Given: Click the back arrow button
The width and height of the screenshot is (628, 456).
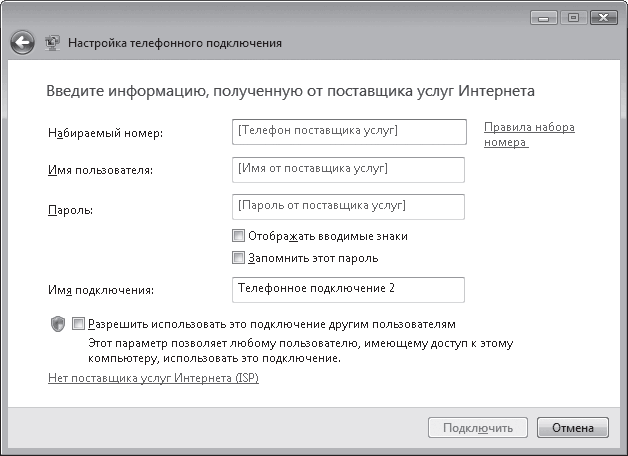Looking at the screenshot, I should pos(23,43).
